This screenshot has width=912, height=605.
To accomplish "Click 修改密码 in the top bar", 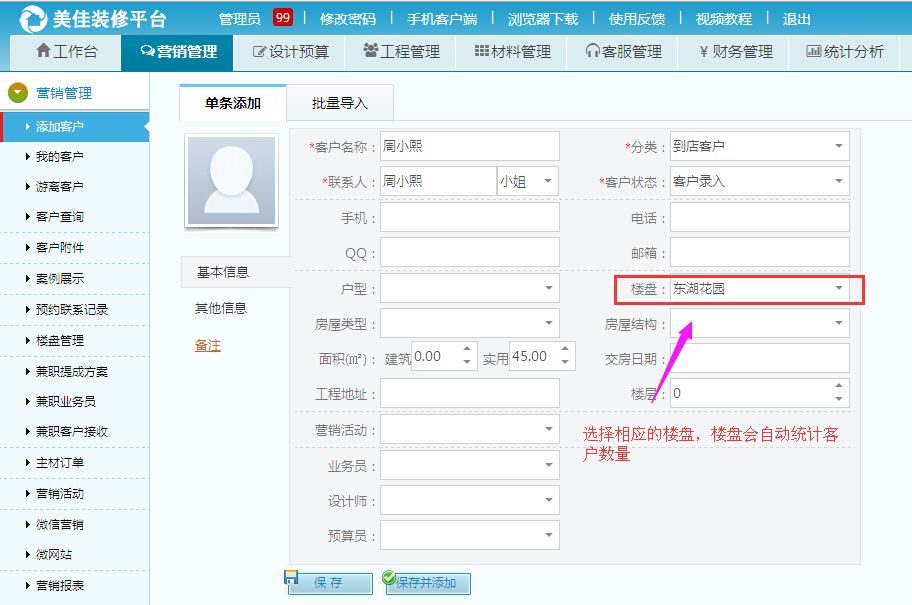I will coord(348,19).
